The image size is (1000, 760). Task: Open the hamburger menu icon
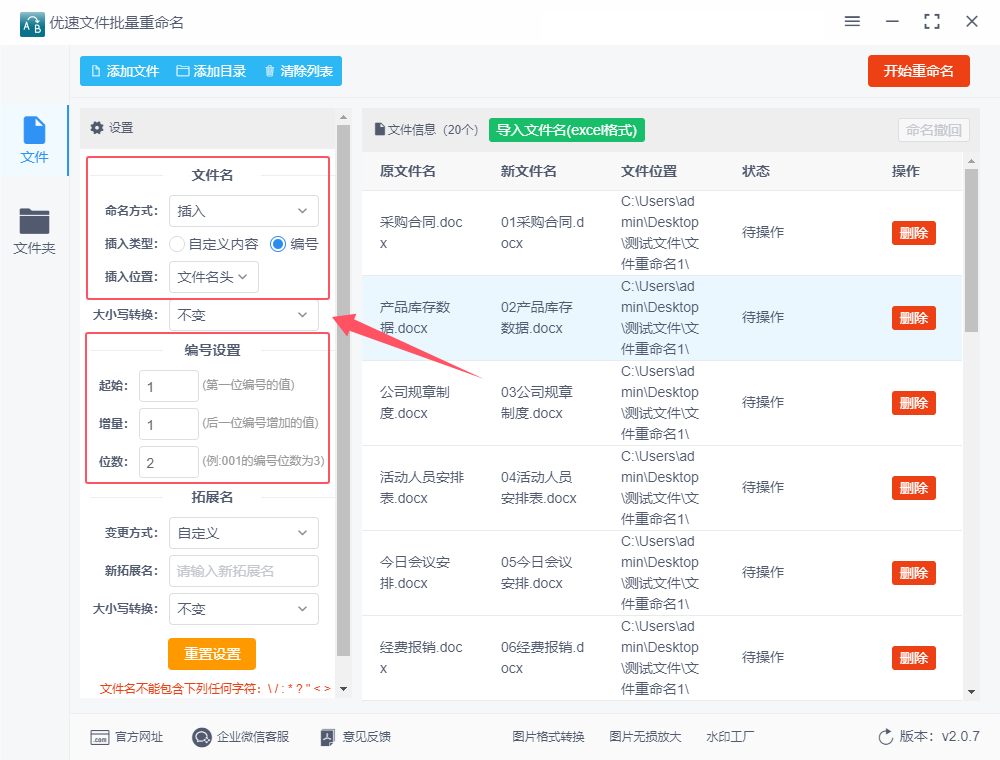tap(852, 22)
